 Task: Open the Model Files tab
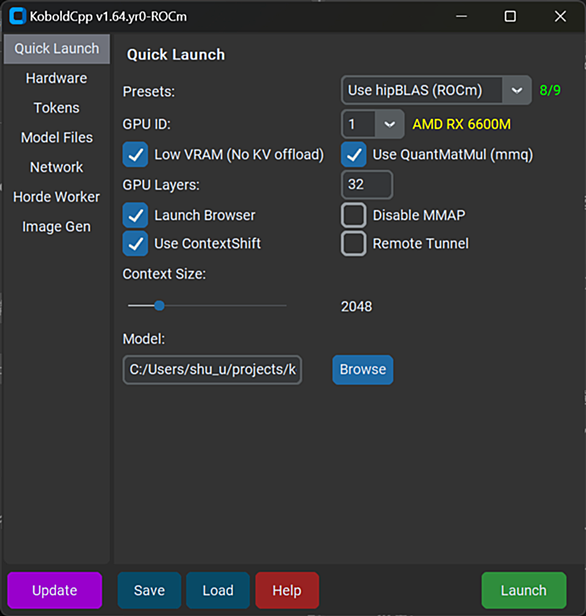[x=57, y=138]
